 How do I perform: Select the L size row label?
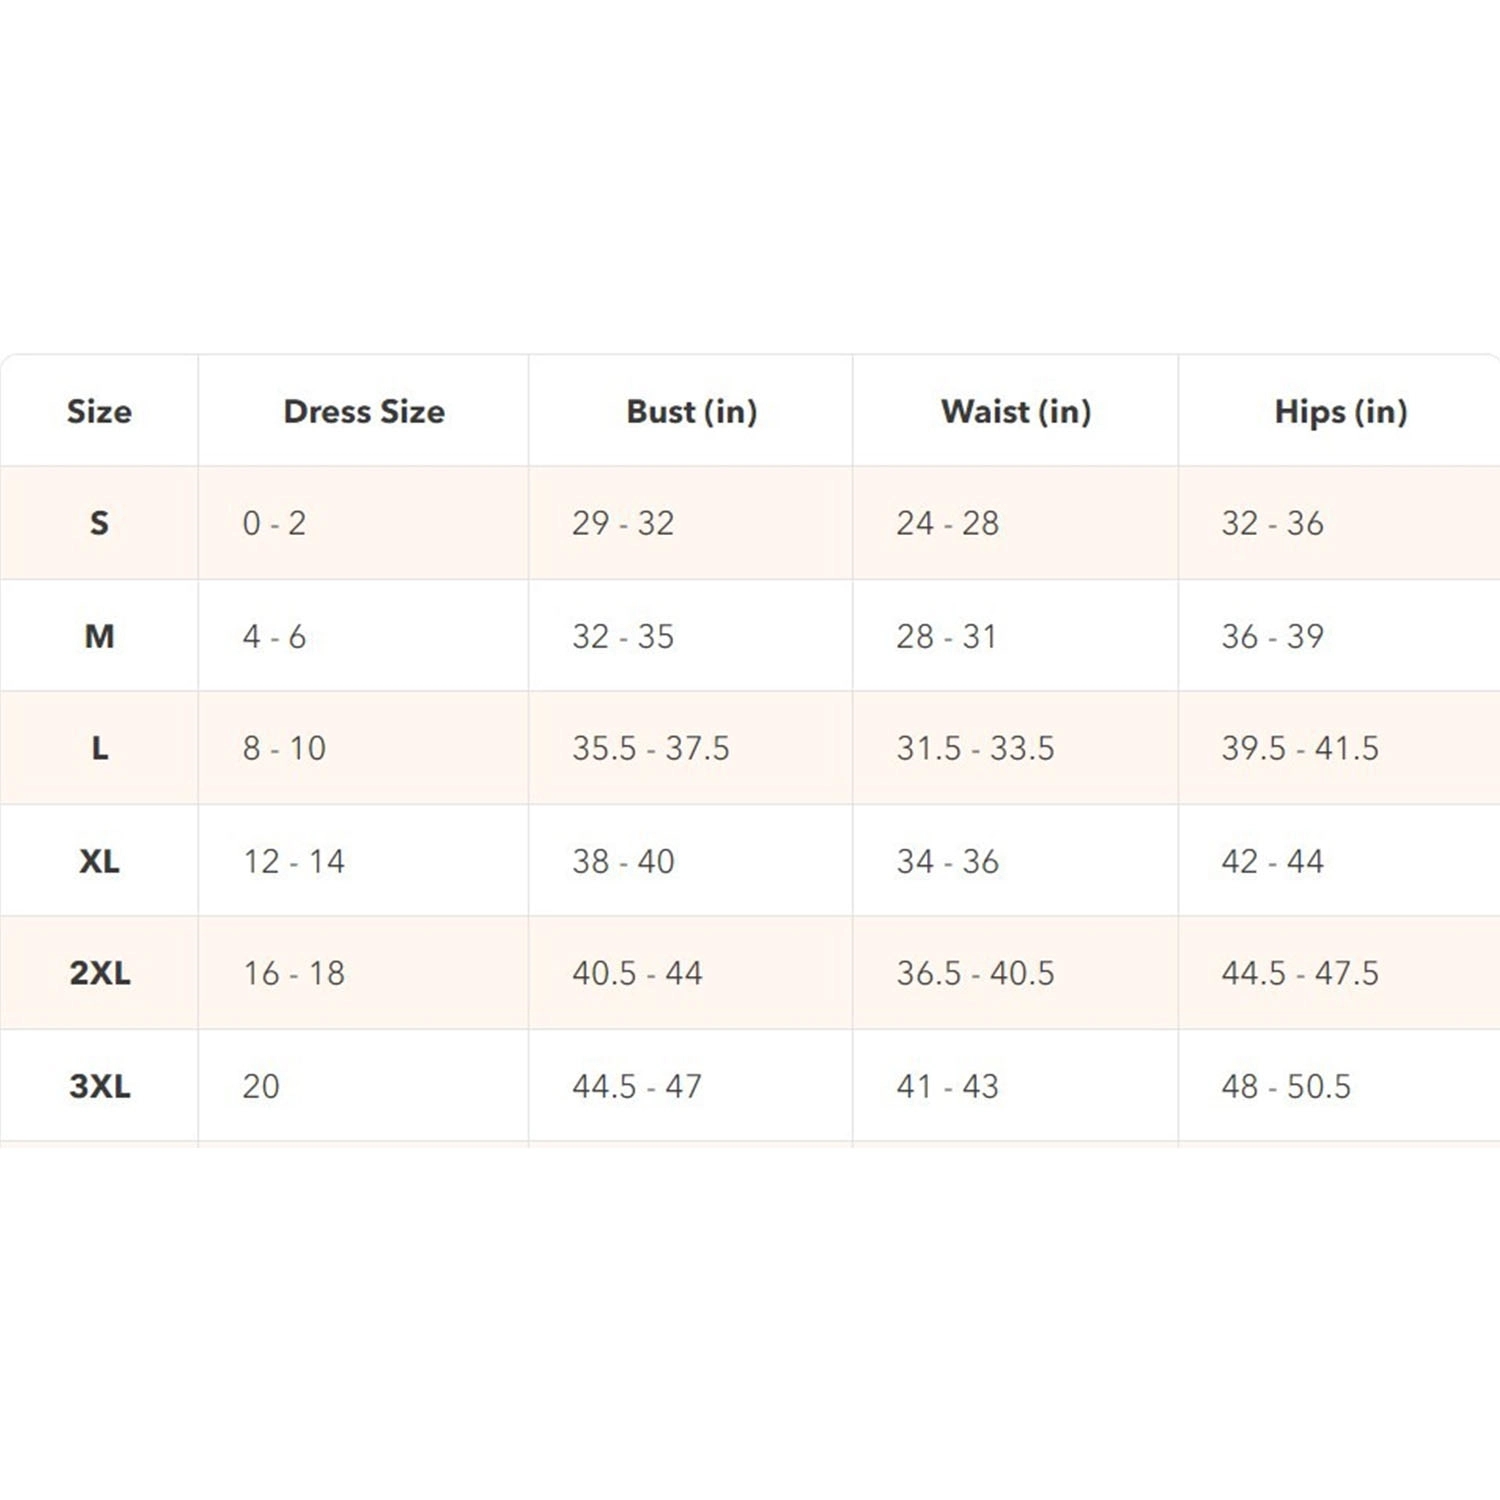[99, 748]
